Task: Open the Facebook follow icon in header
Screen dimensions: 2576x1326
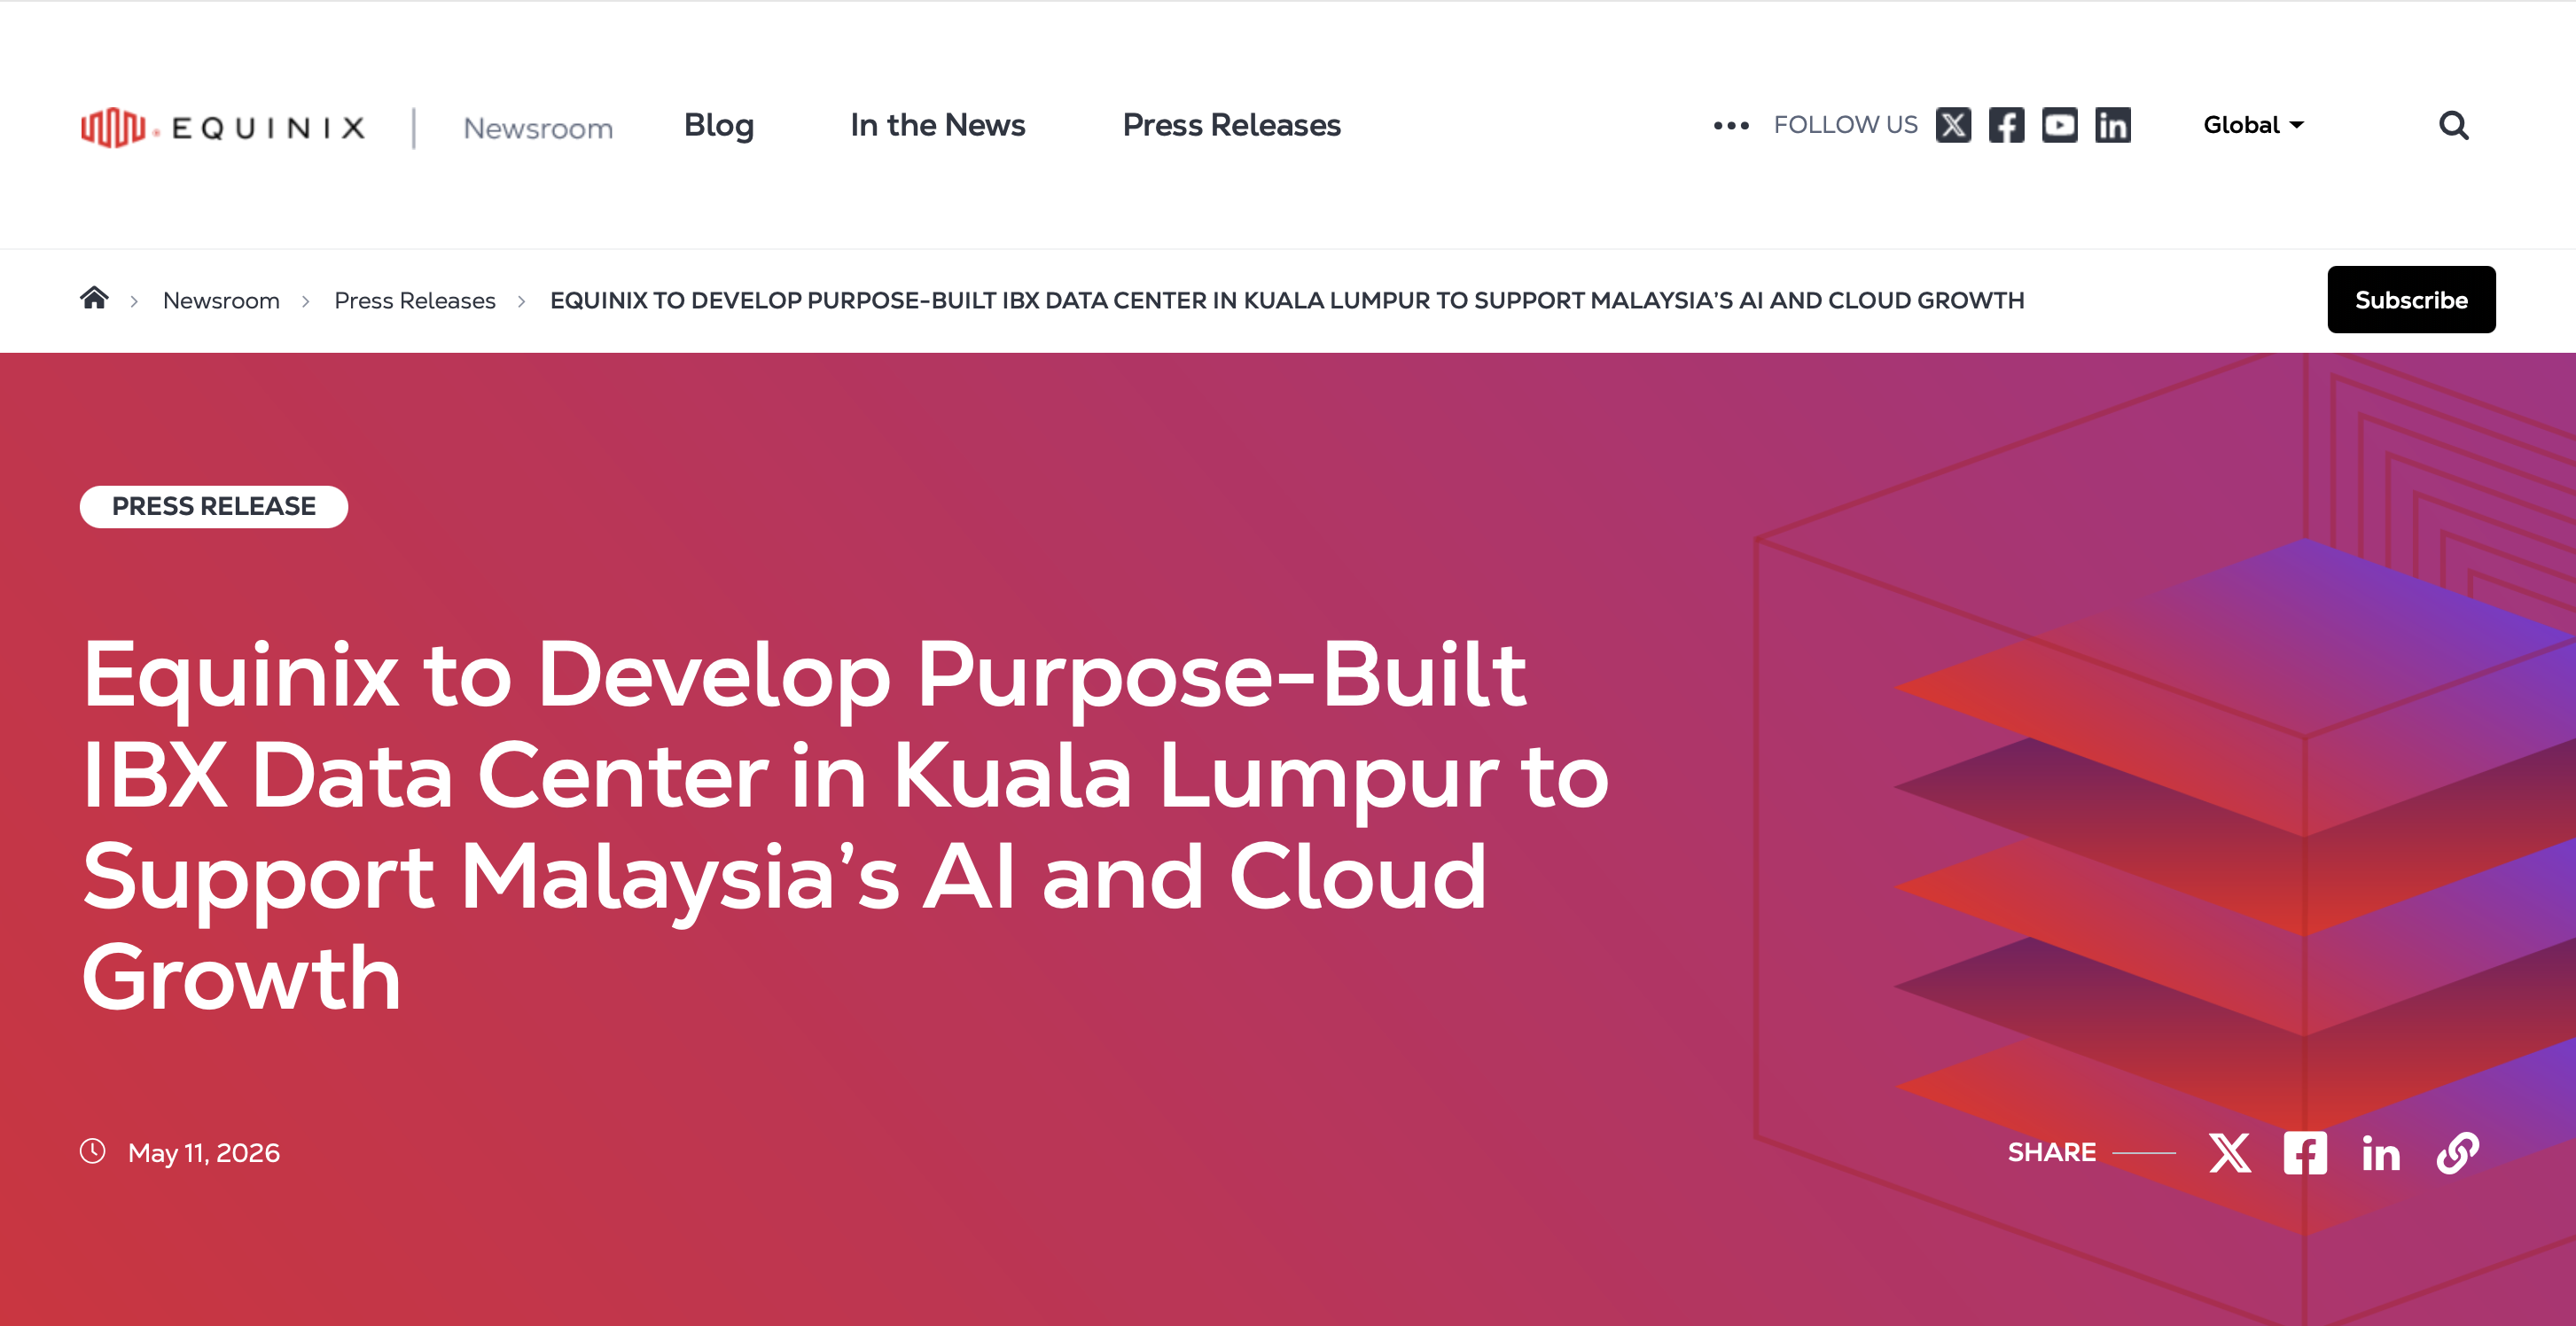Action: [x=2006, y=125]
